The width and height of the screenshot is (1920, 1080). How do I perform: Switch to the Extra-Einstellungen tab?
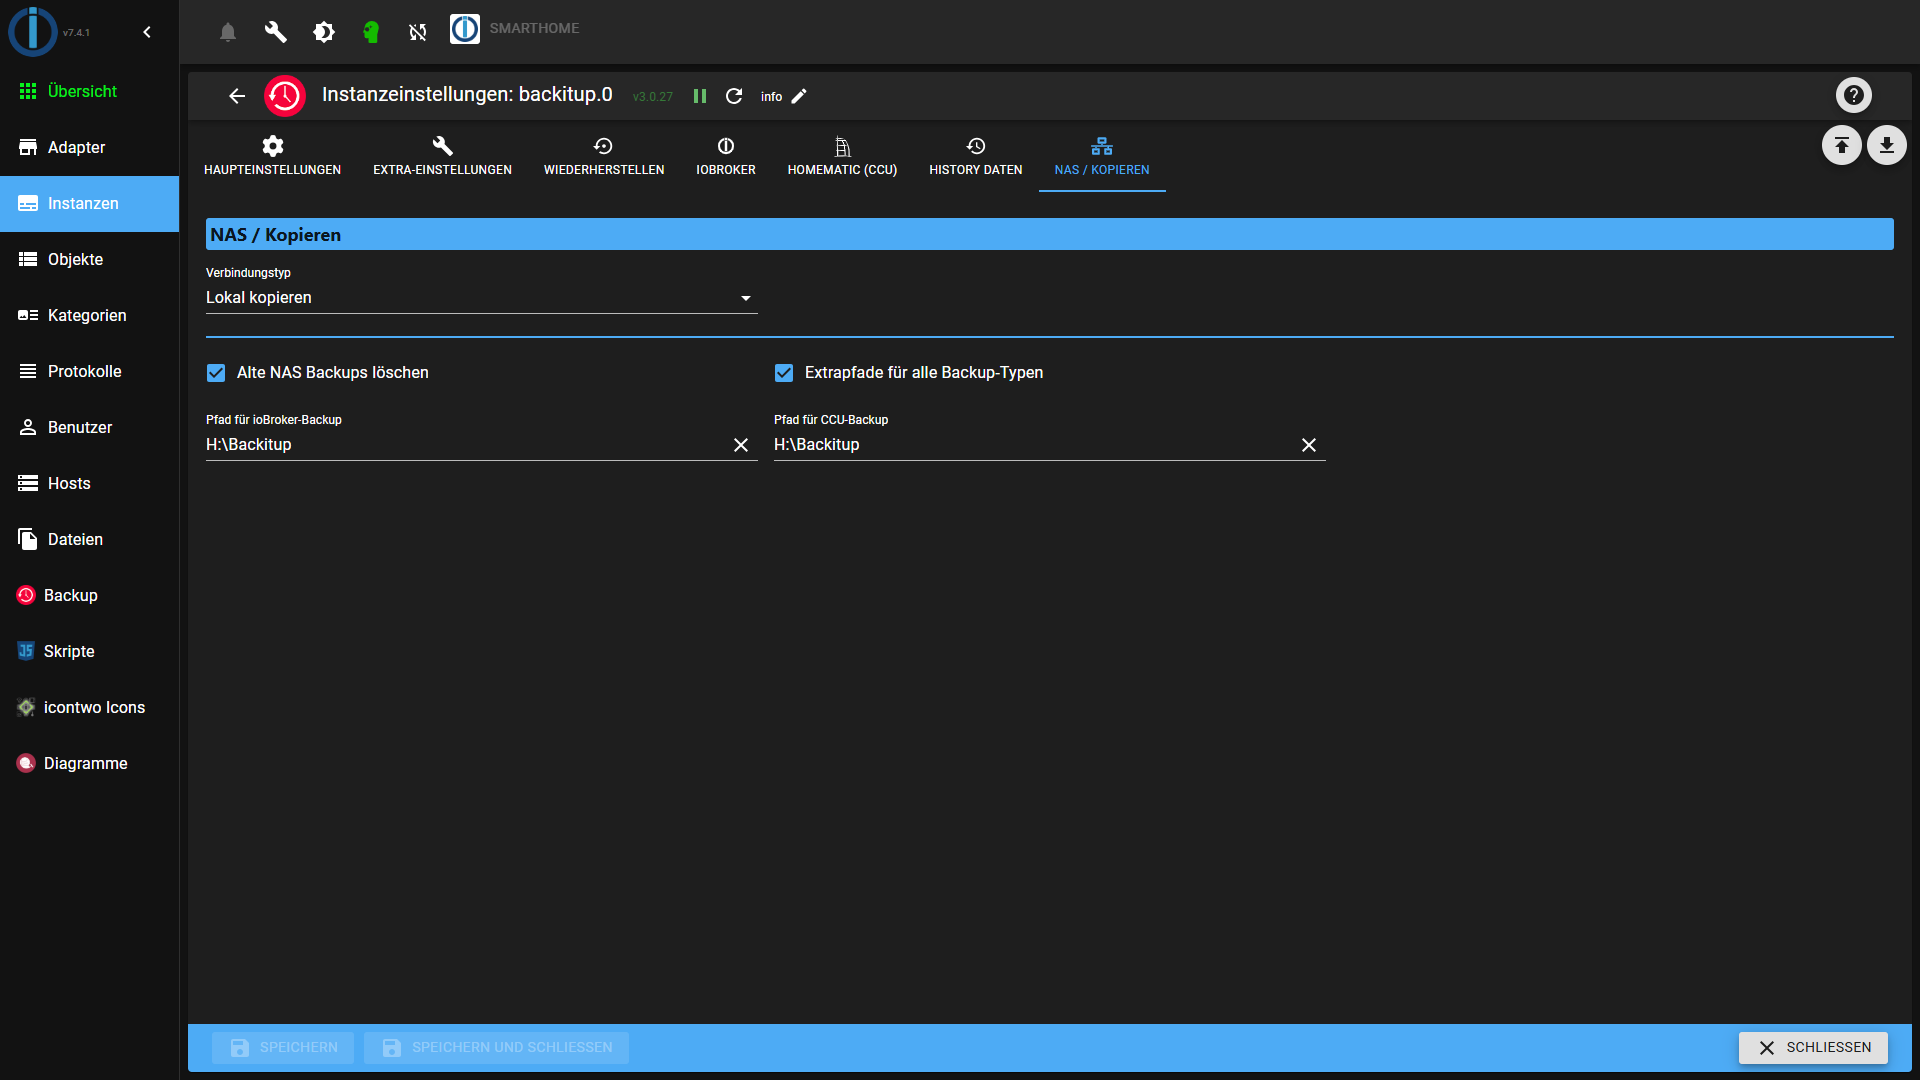pos(442,157)
